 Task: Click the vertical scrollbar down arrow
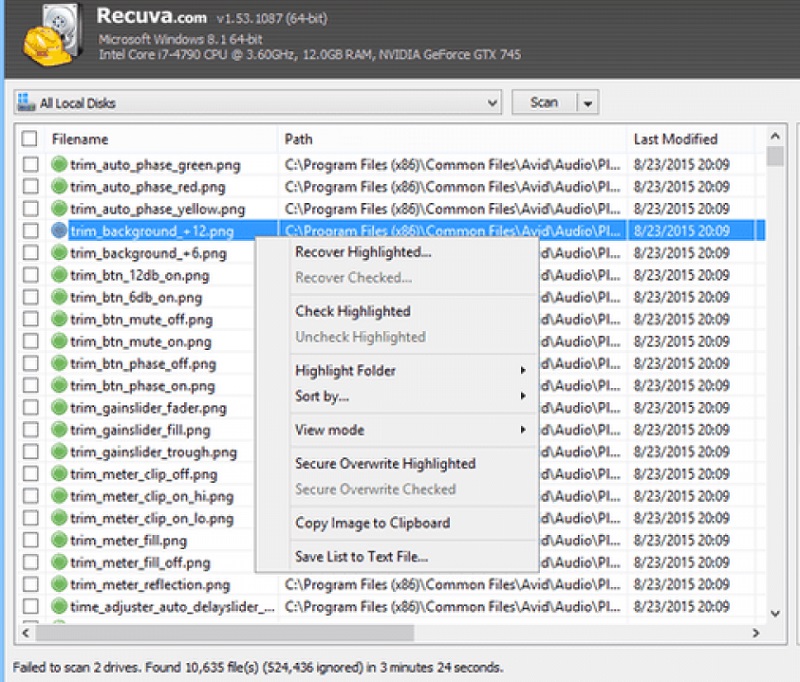tap(775, 613)
